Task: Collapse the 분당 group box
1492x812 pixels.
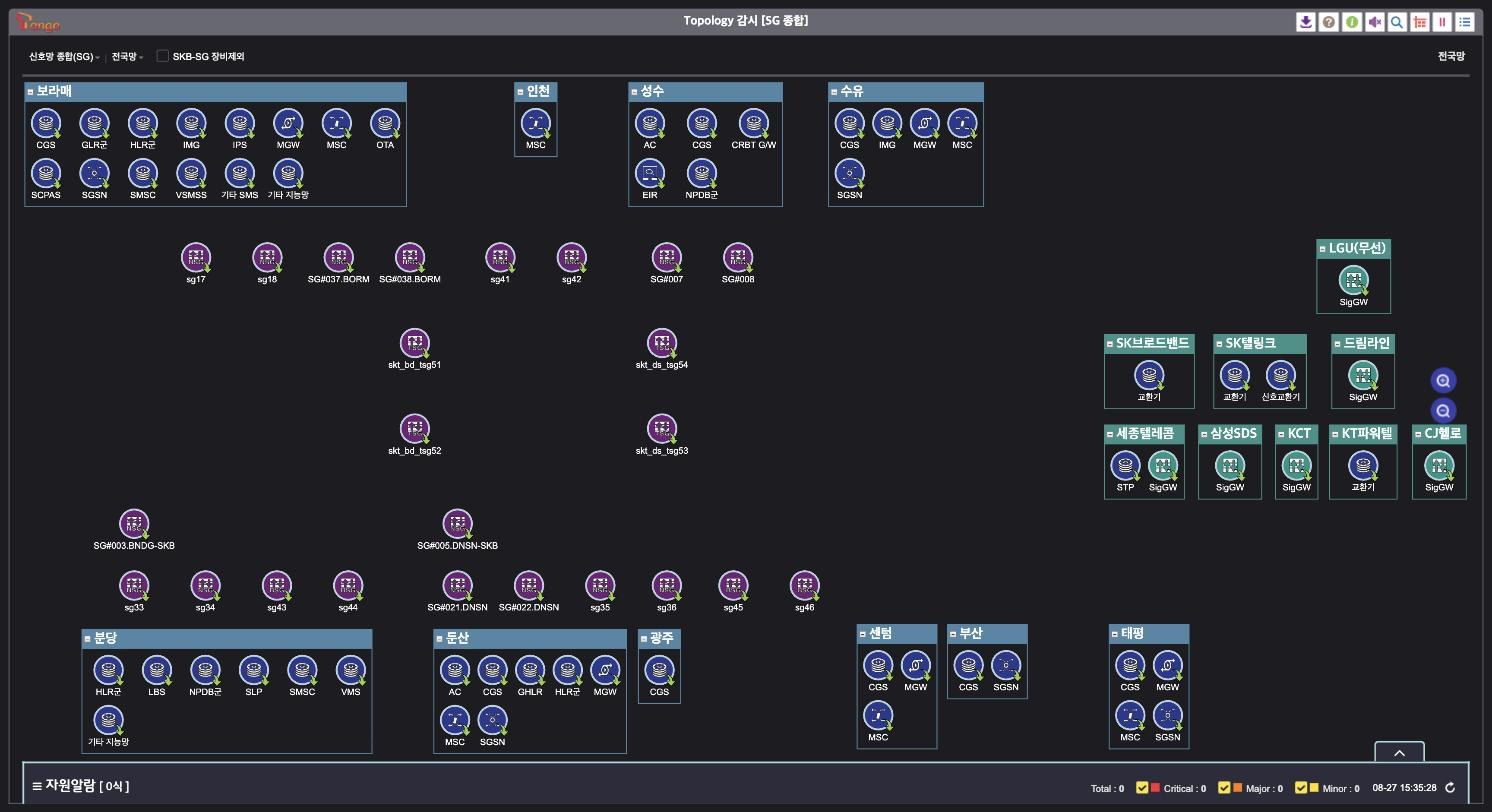Action: (88, 639)
